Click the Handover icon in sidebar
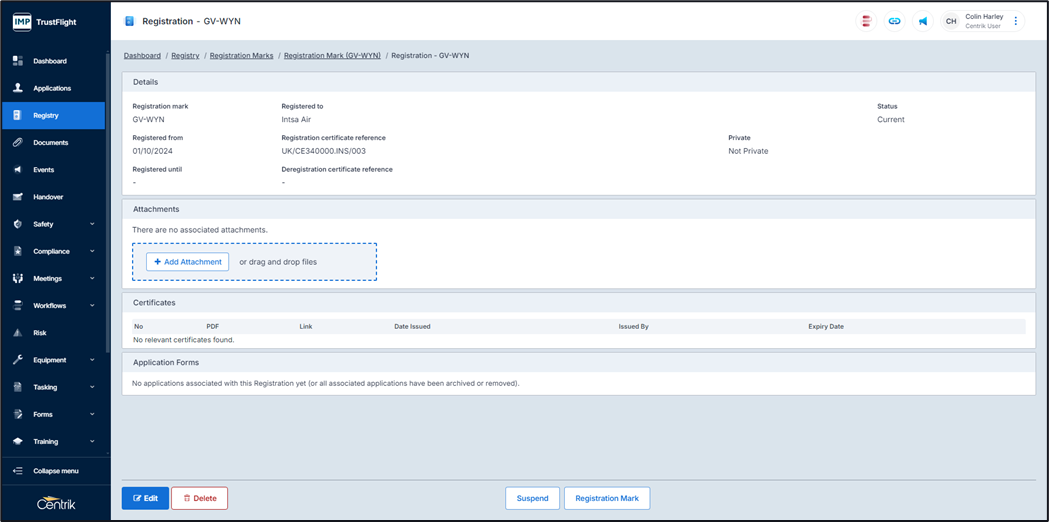 17,197
